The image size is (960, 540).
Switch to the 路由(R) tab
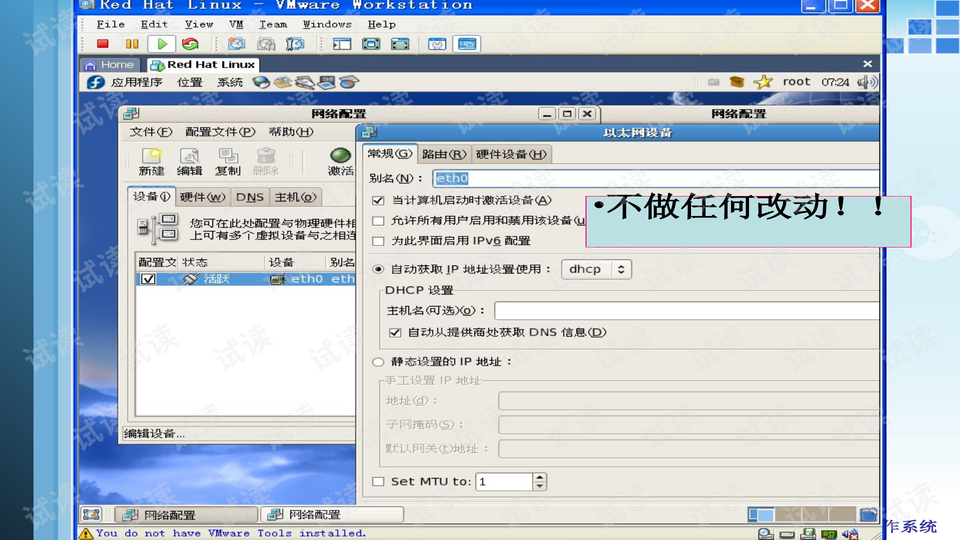tap(444, 154)
